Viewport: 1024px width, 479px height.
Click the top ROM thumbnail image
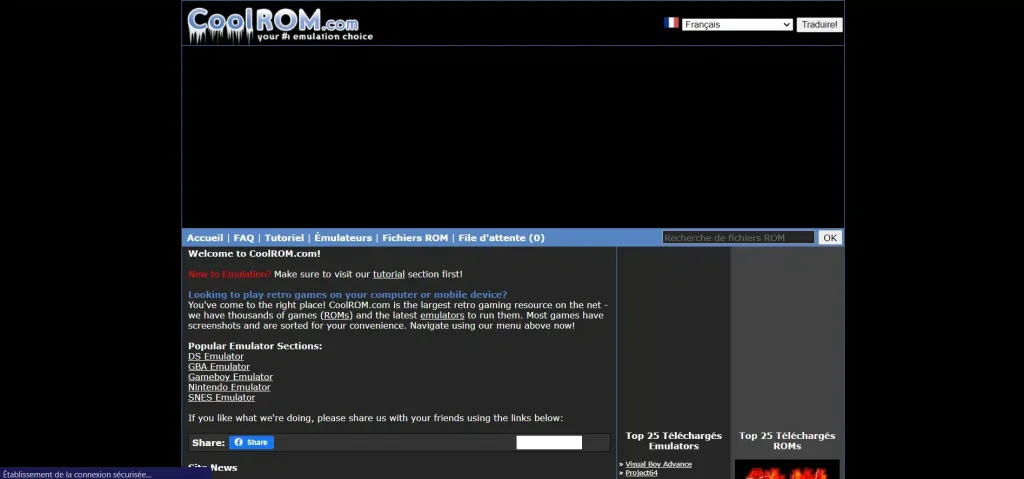787,469
